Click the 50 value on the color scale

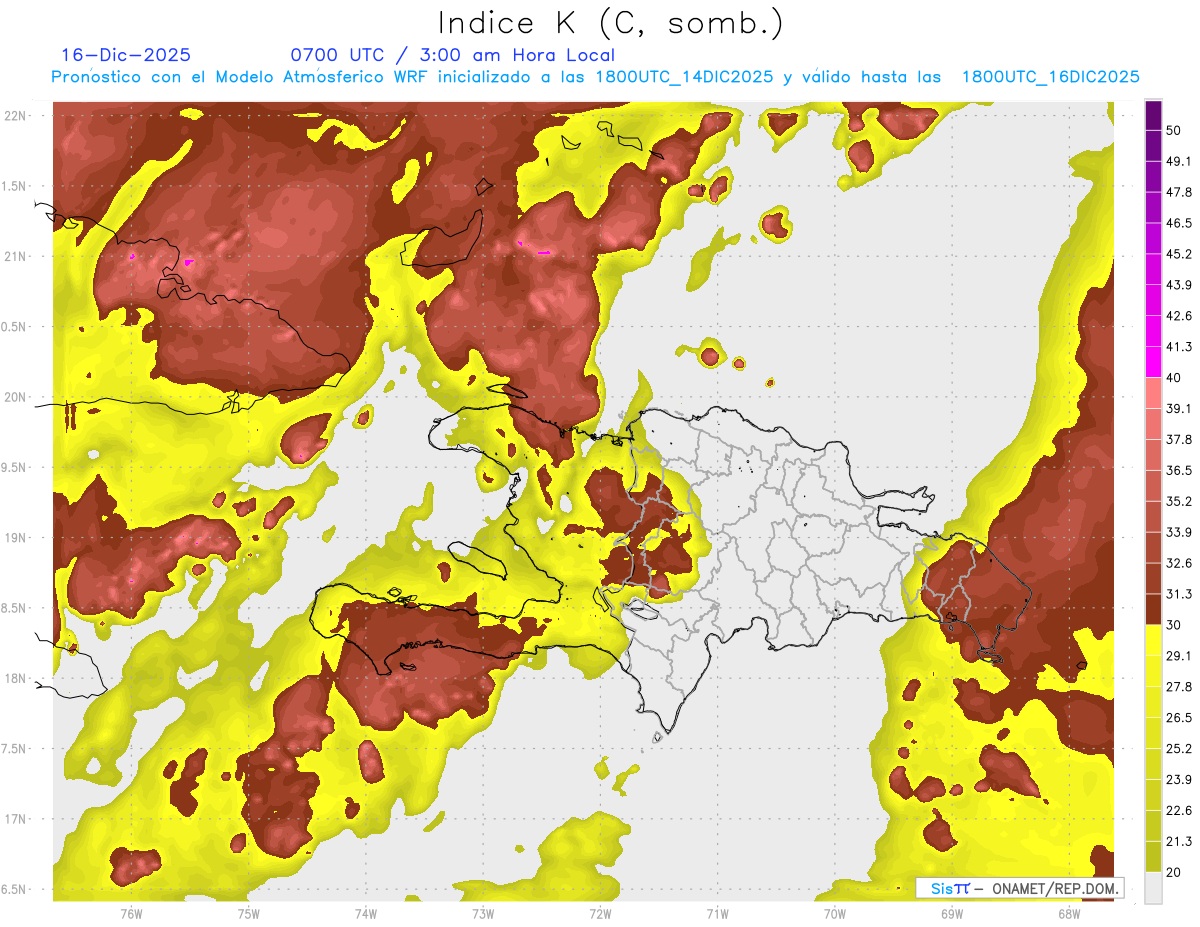1175,130
